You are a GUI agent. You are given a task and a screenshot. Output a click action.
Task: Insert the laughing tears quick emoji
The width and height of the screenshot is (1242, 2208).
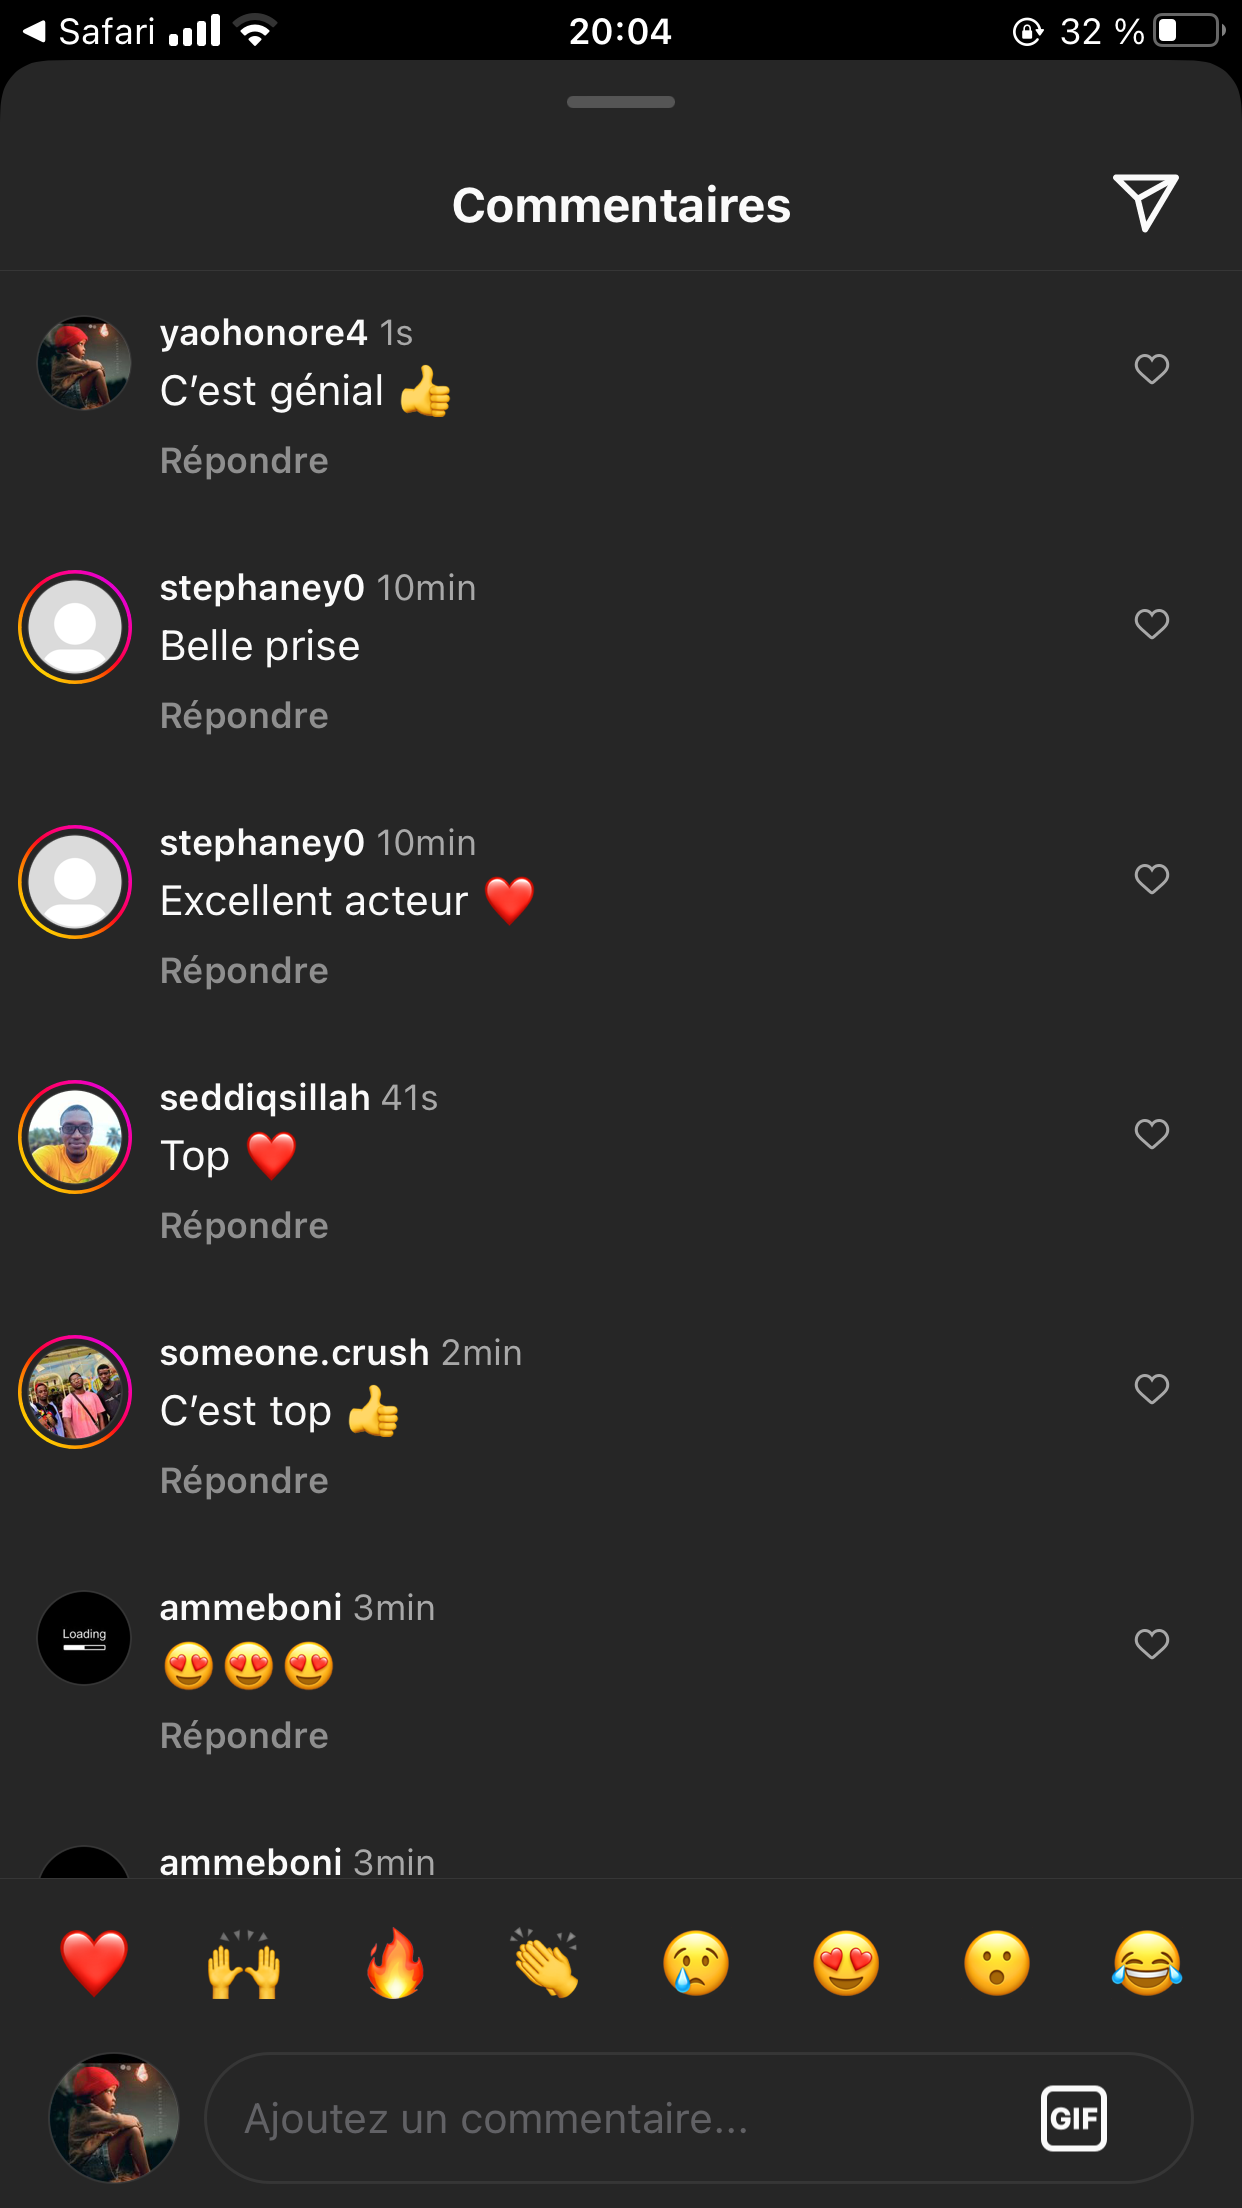click(x=1146, y=1962)
